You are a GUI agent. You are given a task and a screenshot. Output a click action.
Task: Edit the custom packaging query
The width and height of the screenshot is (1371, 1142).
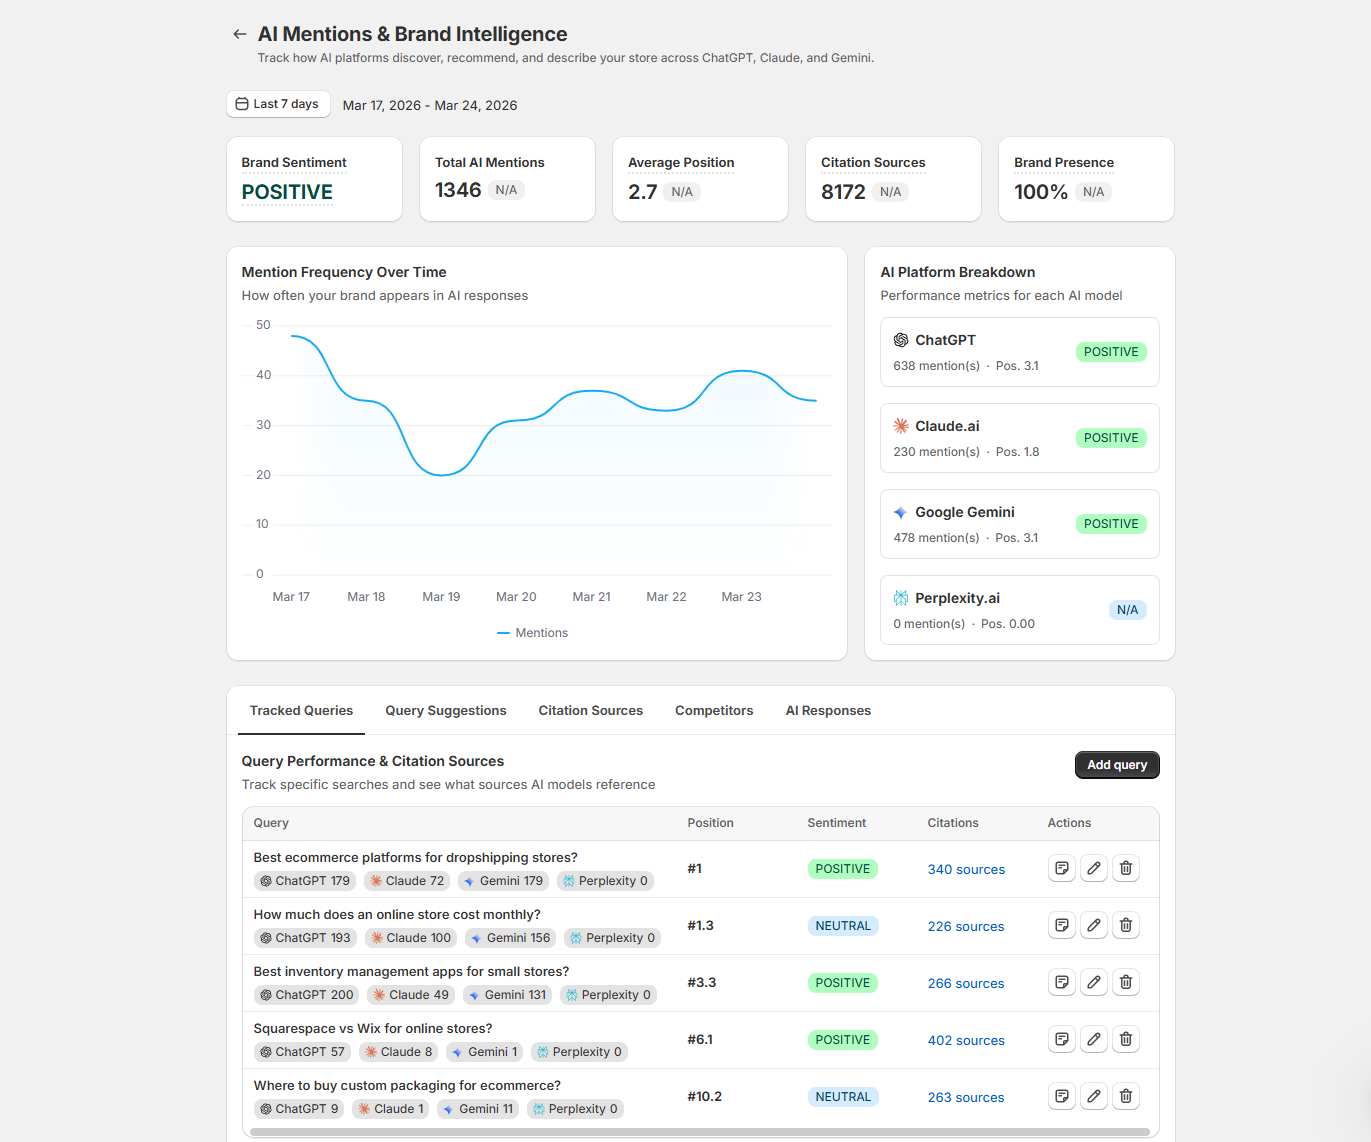(x=1094, y=1096)
